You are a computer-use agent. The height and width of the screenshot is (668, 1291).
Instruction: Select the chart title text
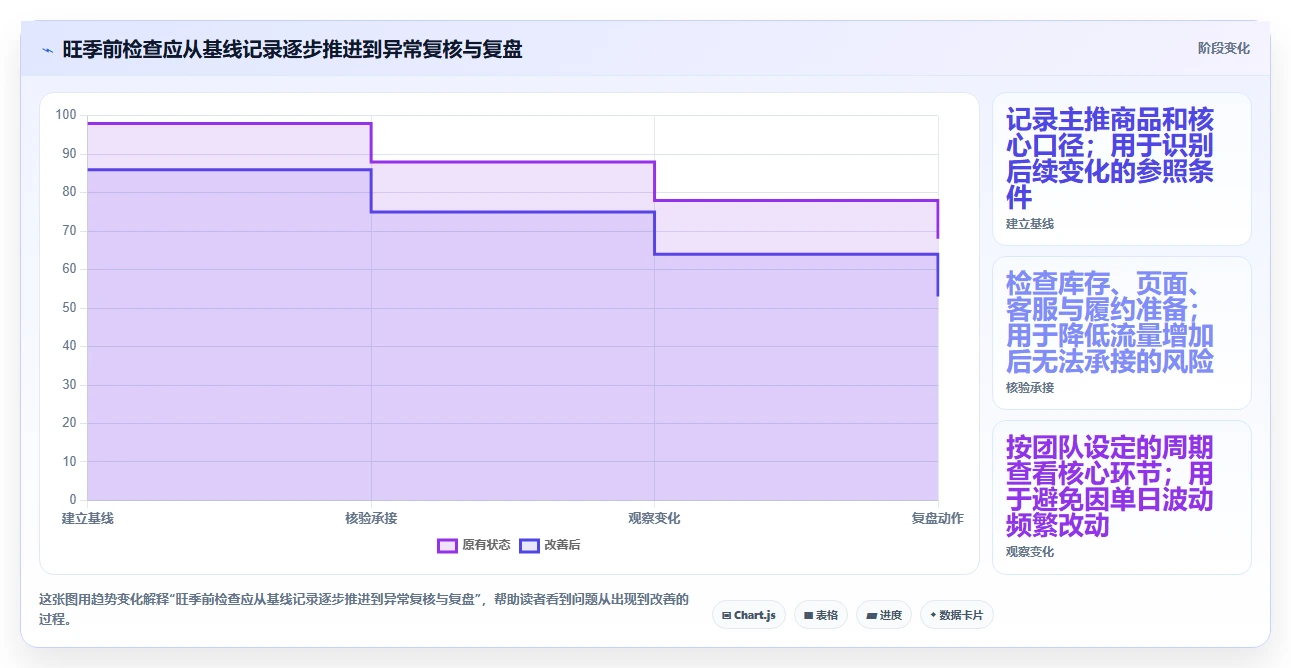[292, 49]
